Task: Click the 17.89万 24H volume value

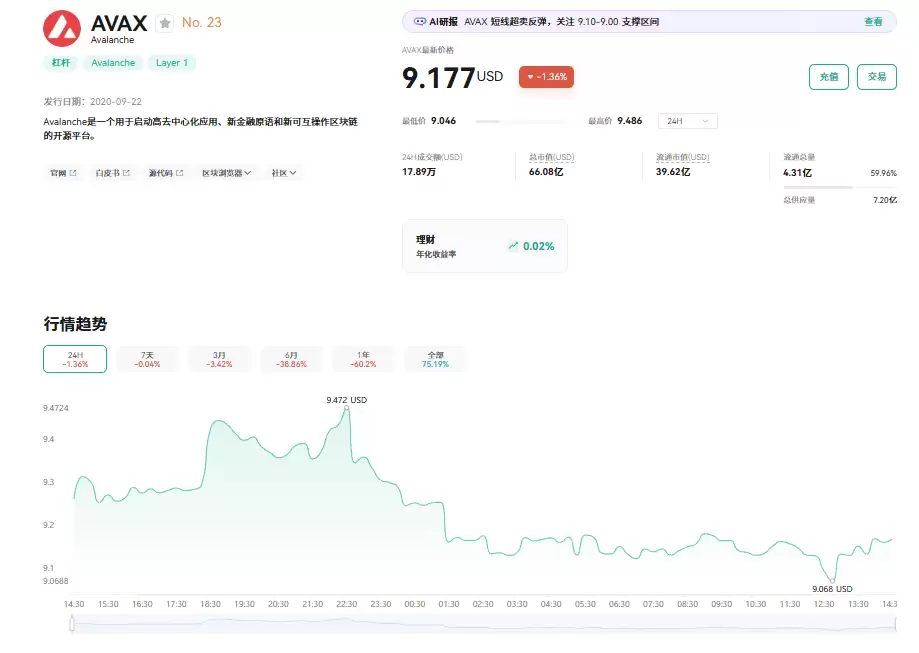Action: coord(418,172)
